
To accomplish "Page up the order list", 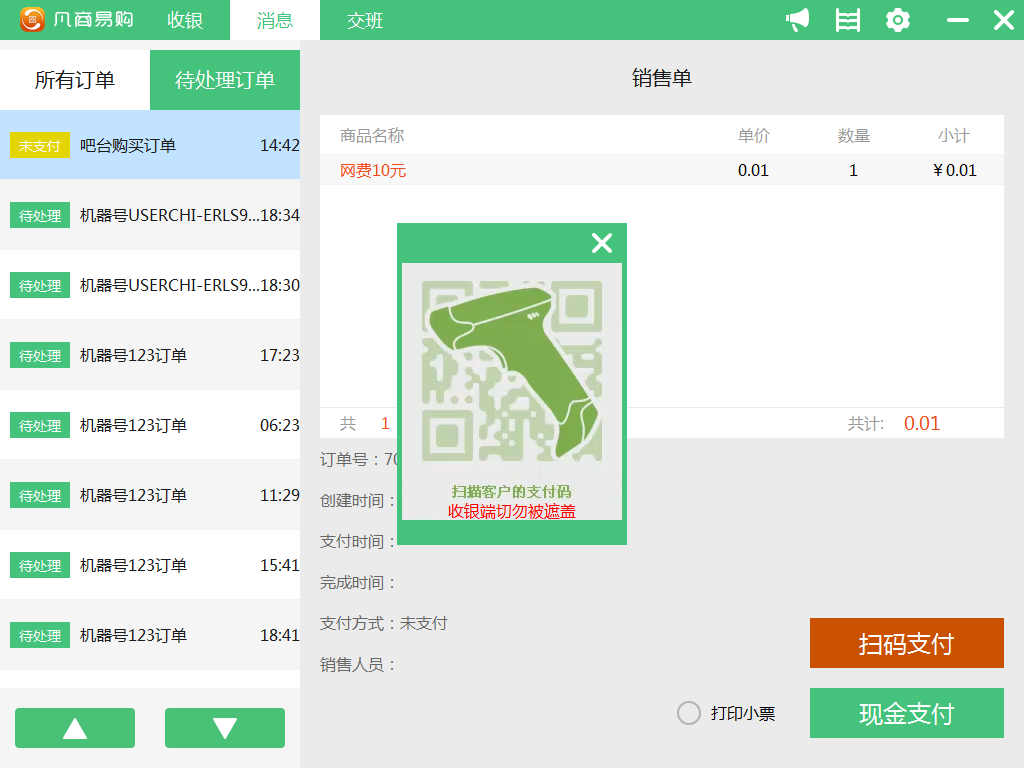I will click(75, 728).
